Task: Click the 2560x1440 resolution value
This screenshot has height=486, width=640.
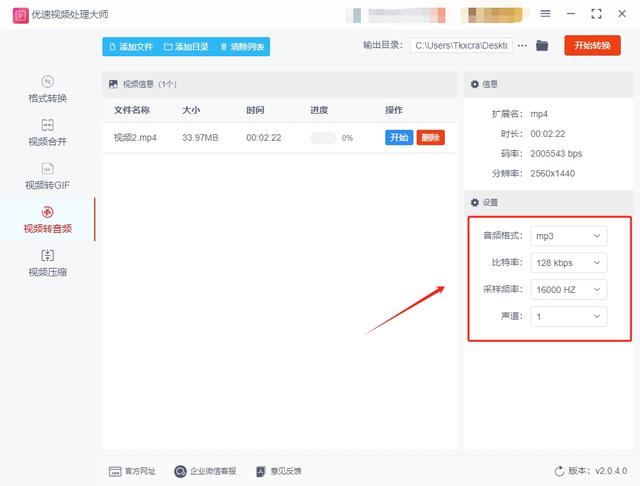Action: point(552,173)
